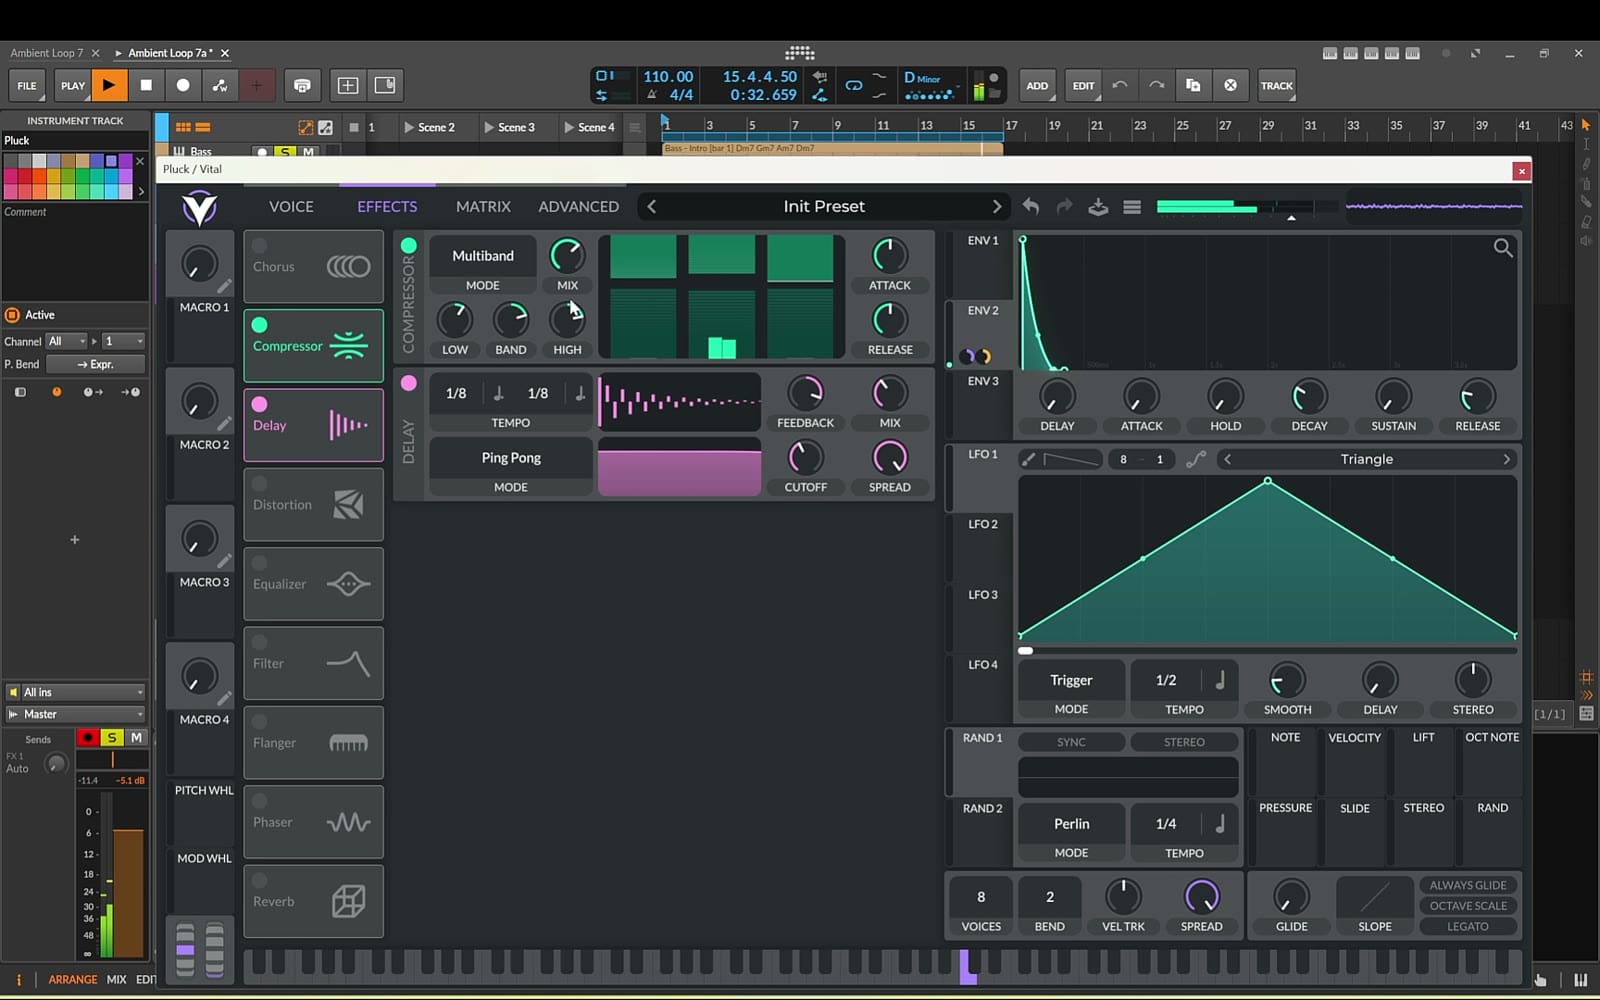The width and height of the screenshot is (1600, 1000).
Task: Click the Bitwig redo icon in toolbar
Action: coord(1156,85)
